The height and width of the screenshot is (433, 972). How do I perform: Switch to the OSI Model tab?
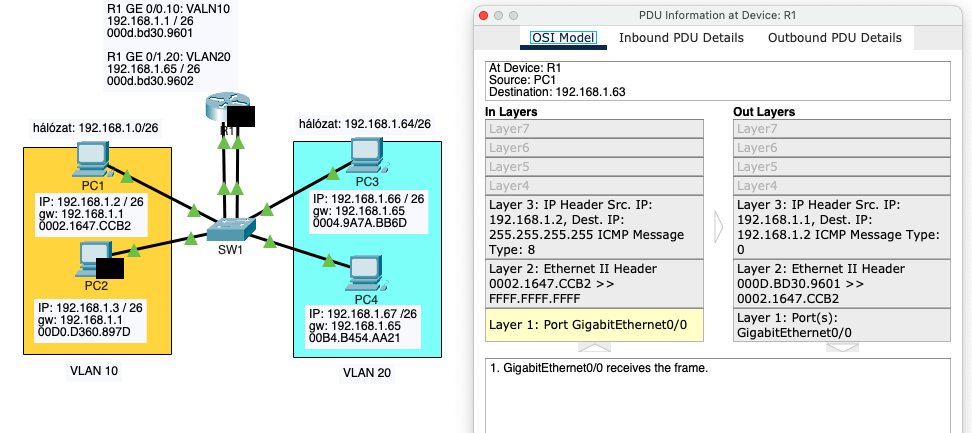point(563,38)
